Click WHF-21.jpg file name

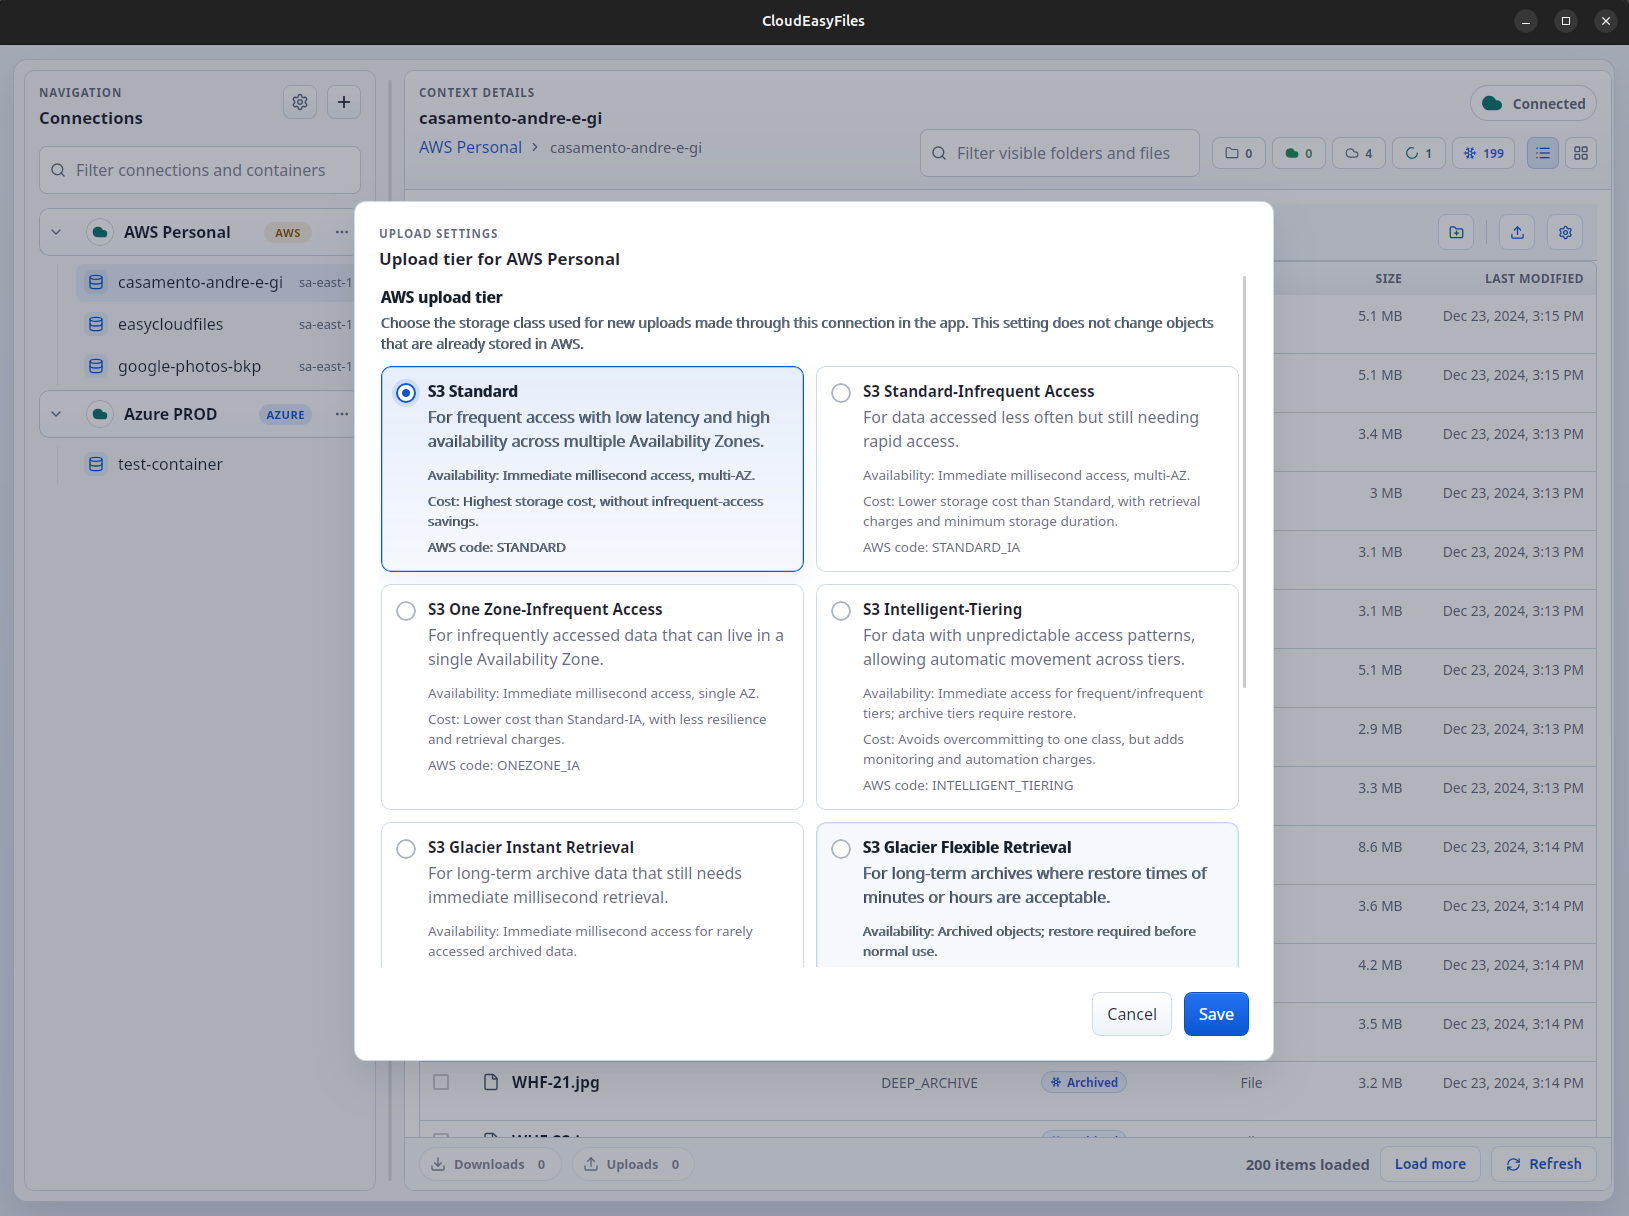pyautogui.click(x=556, y=1082)
